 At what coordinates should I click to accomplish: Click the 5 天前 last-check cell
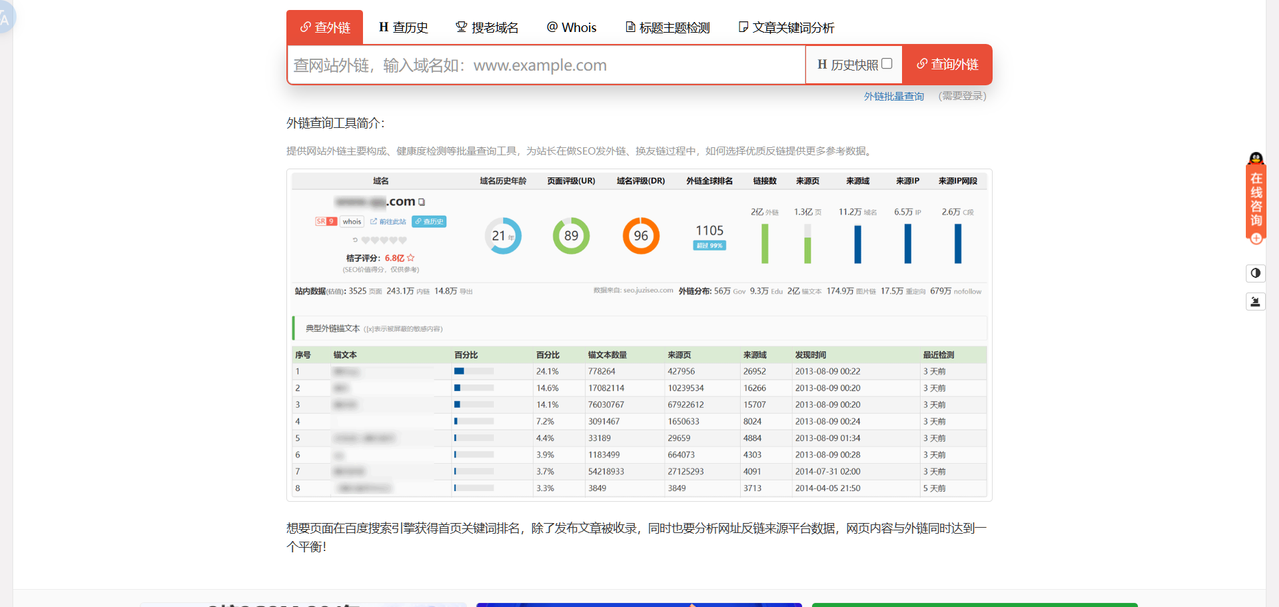point(934,488)
